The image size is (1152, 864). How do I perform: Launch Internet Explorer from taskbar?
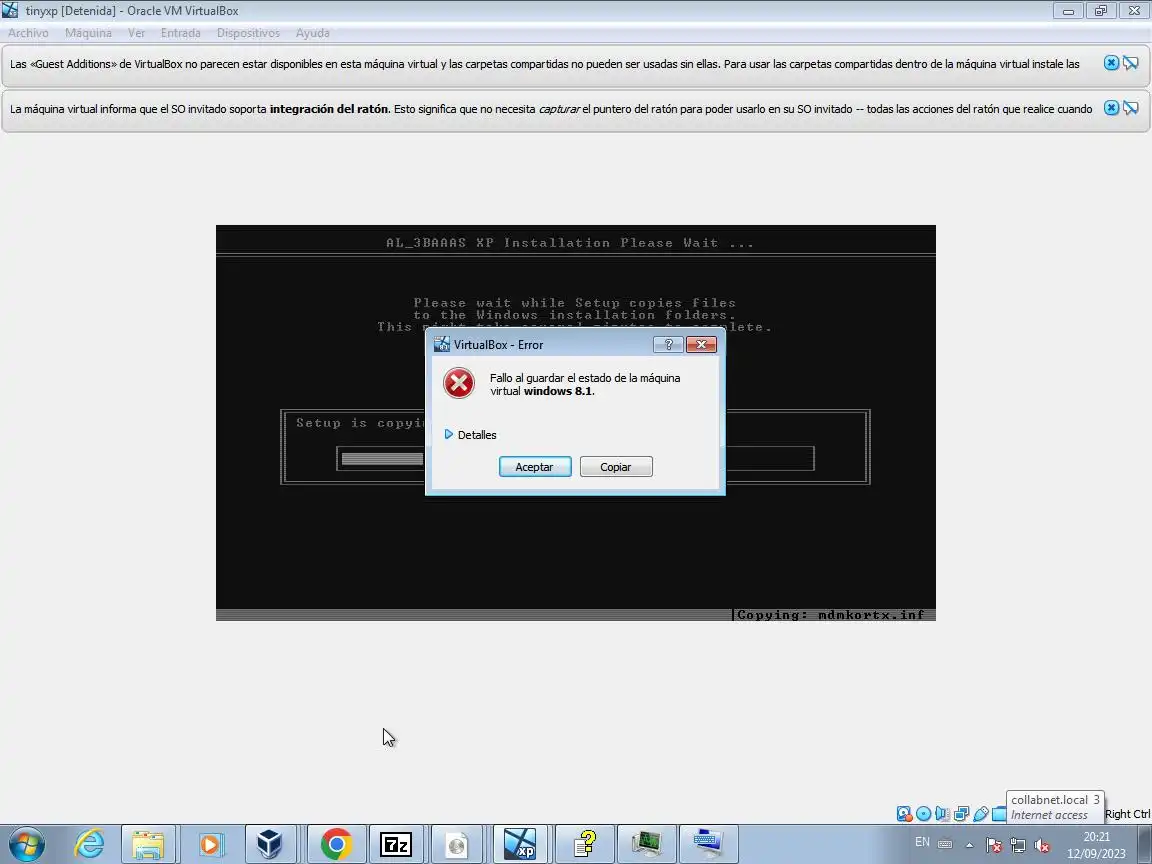pos(90,843)
